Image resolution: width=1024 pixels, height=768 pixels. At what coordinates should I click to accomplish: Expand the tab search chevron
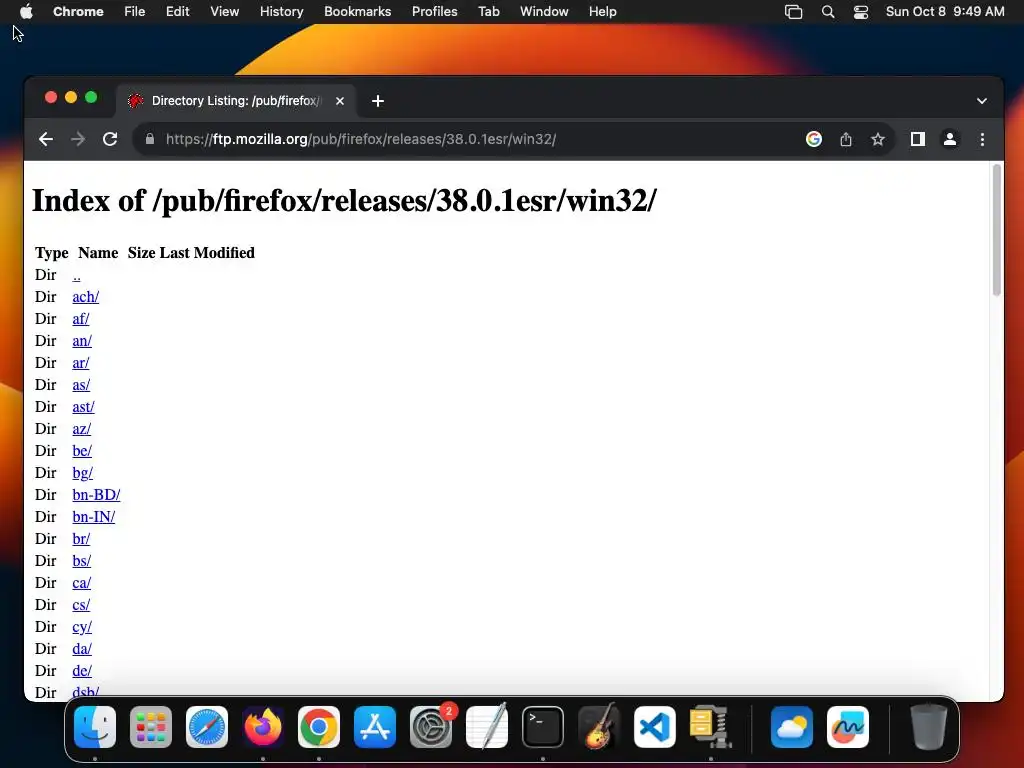click(982, 101)
